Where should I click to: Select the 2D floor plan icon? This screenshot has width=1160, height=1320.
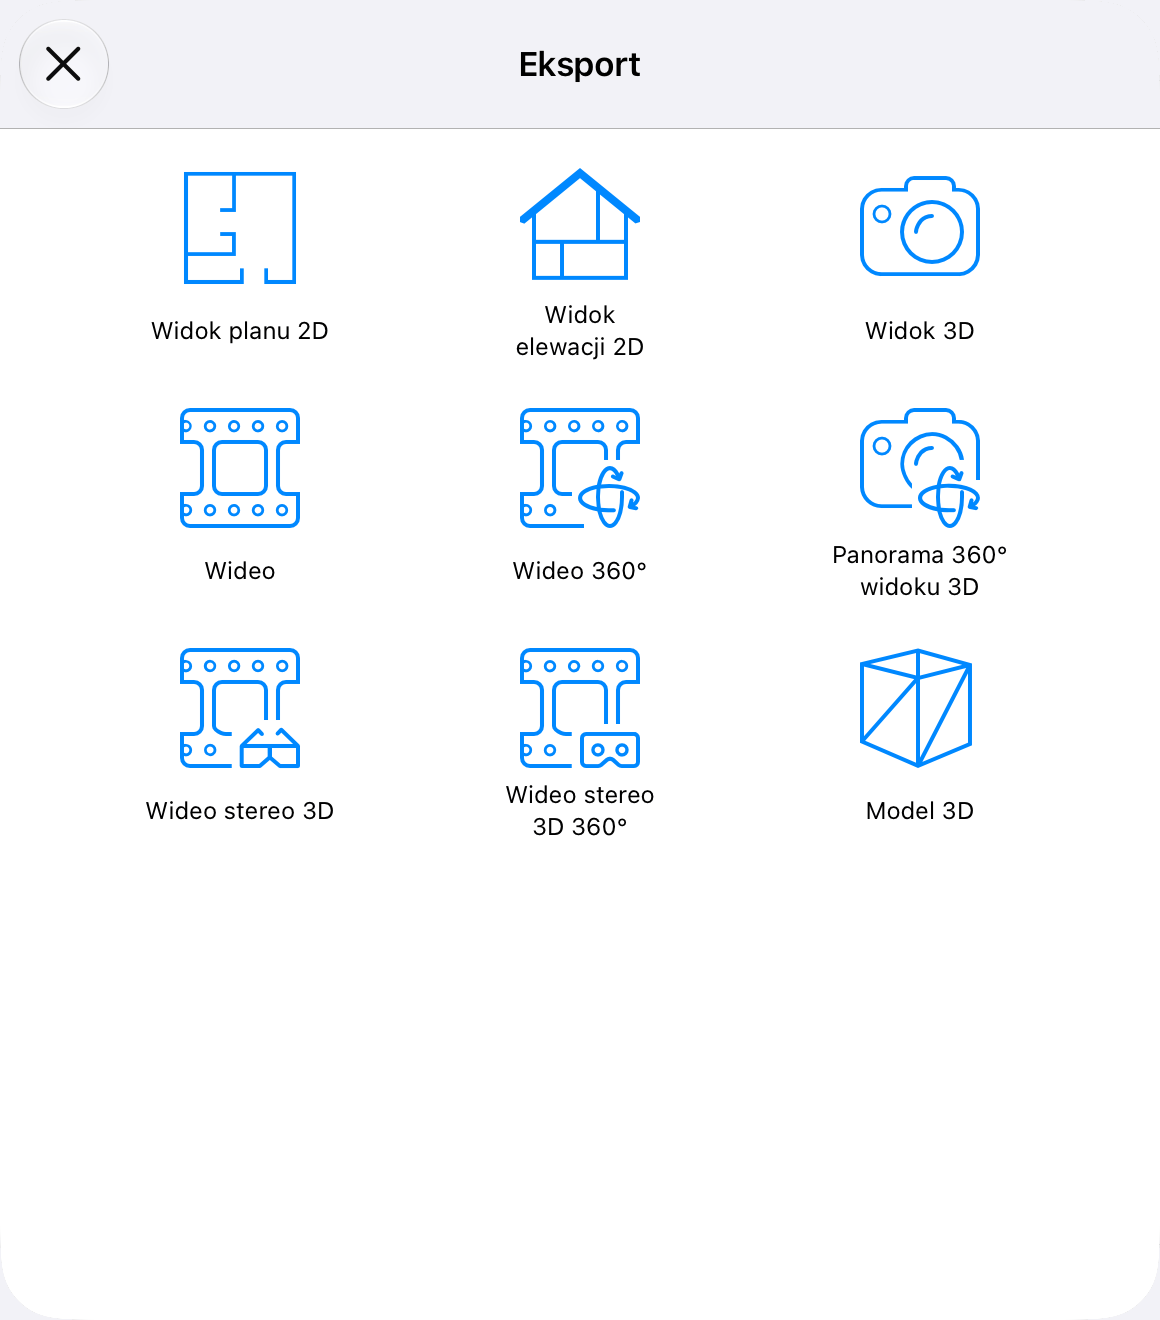[240, 228]
